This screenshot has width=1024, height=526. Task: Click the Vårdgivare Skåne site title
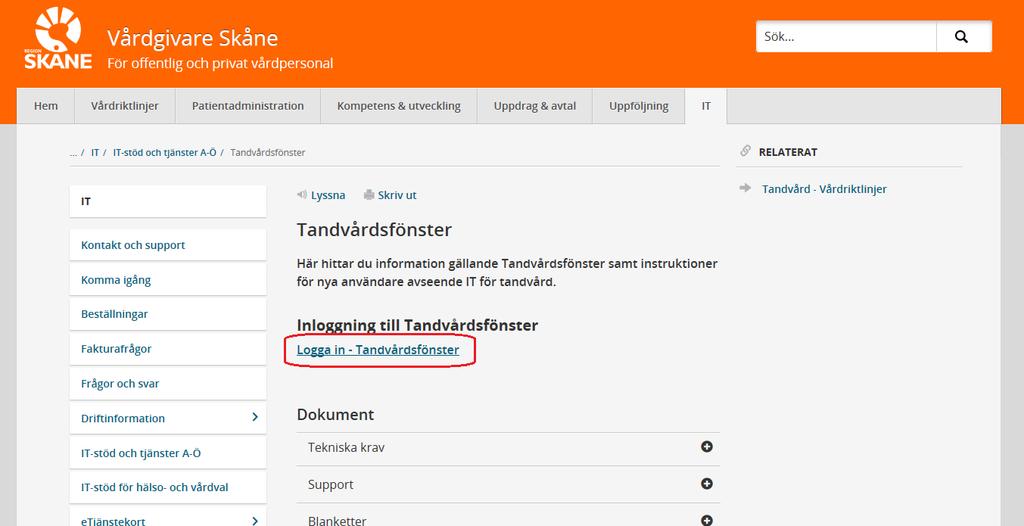(193, 38)
